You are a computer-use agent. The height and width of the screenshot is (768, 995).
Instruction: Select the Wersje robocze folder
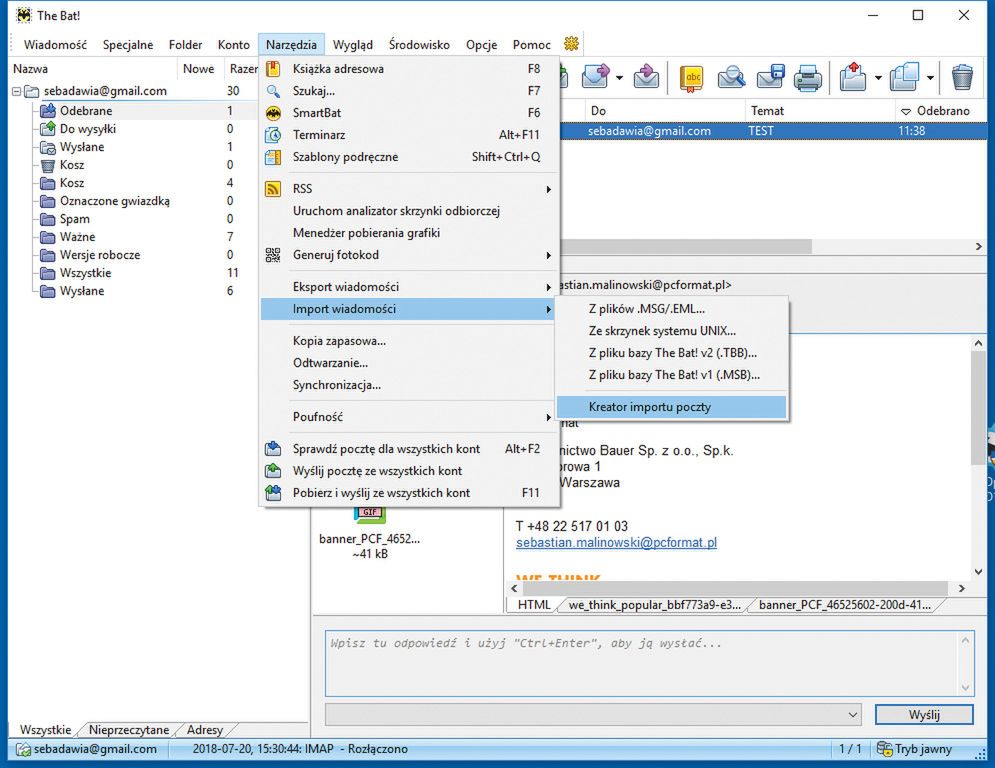100,255
